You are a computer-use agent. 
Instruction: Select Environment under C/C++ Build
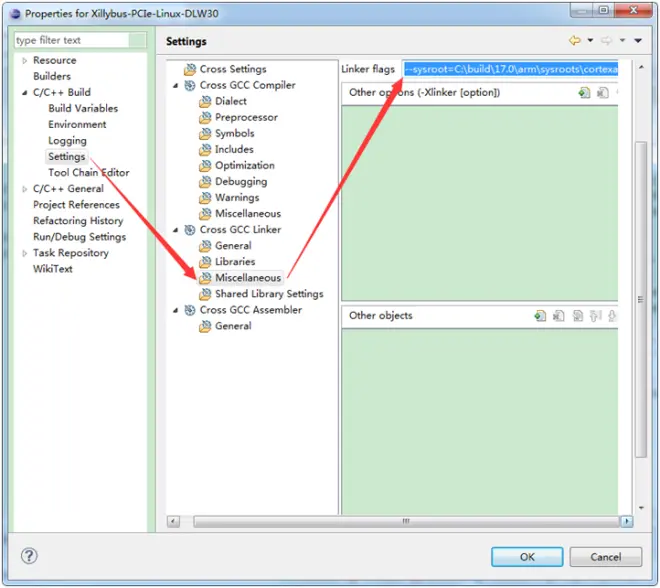click(x=77, y=124)
